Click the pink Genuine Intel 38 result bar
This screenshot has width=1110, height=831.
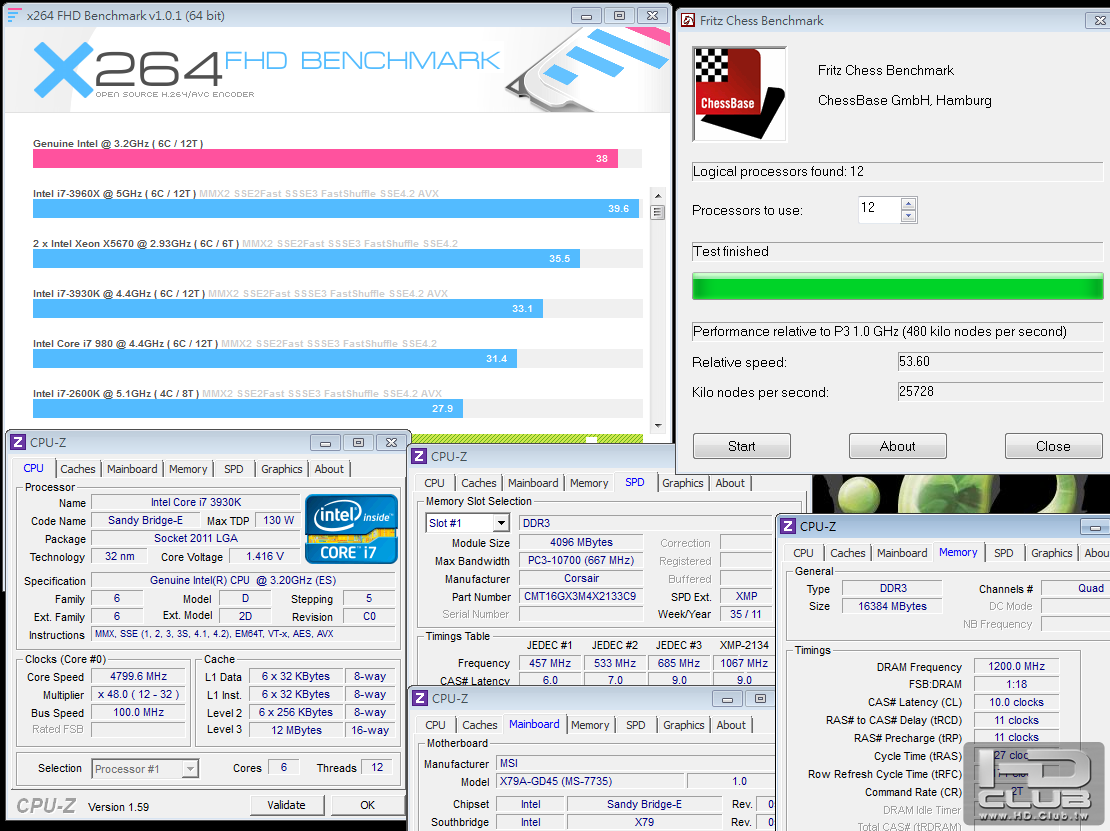pyautogui.click(x=325, y=159)
